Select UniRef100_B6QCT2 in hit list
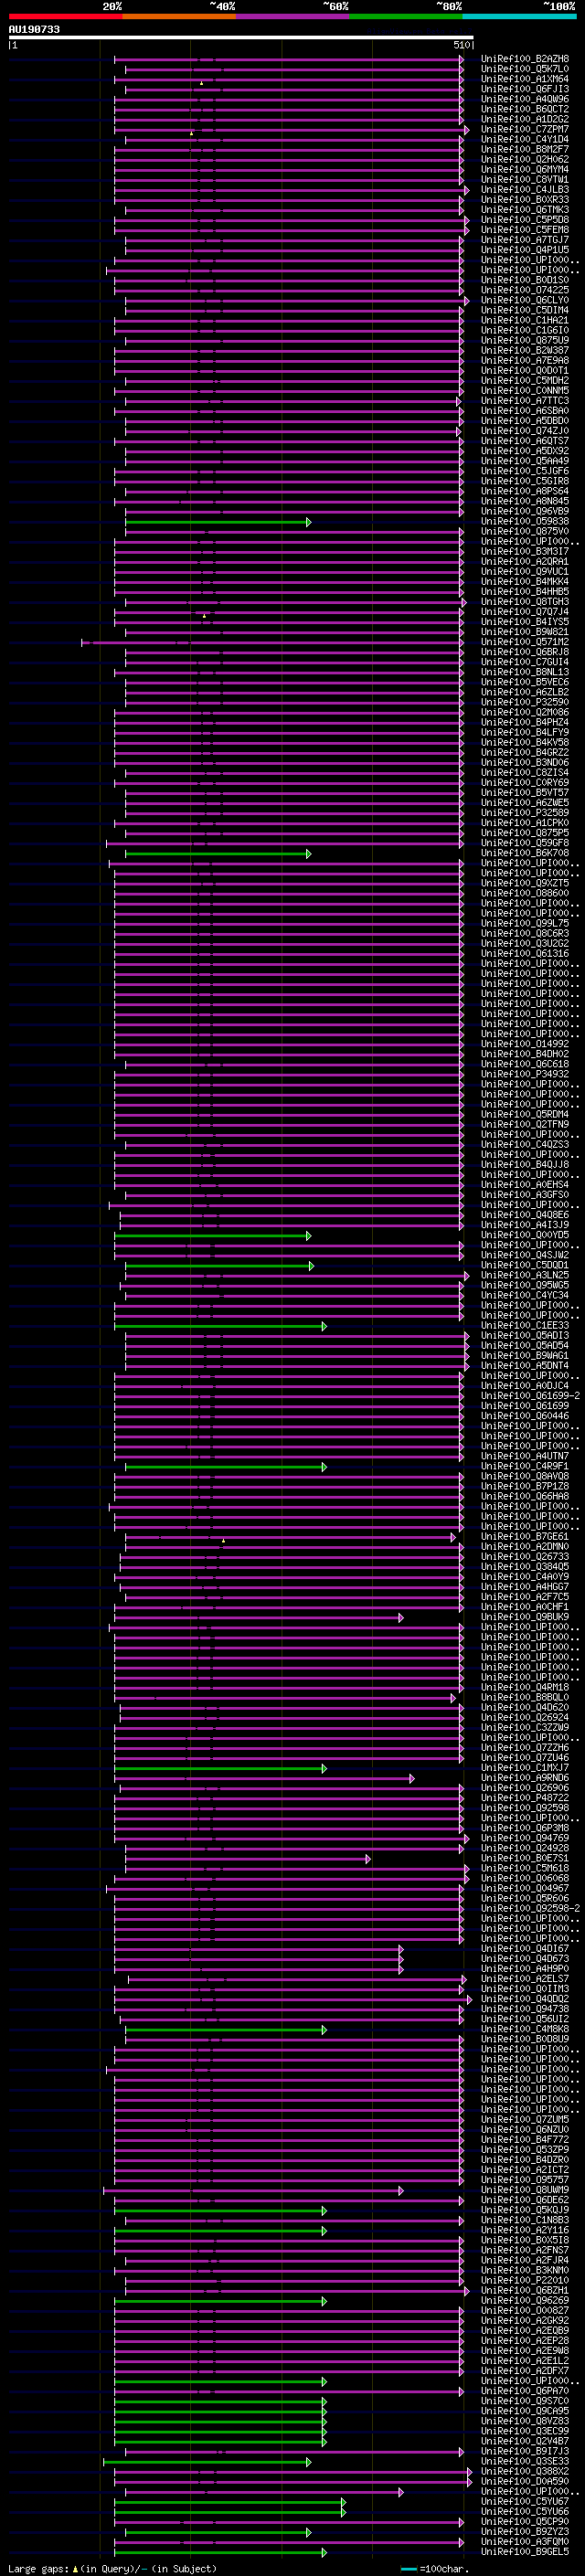 click(x=524, y=109)
